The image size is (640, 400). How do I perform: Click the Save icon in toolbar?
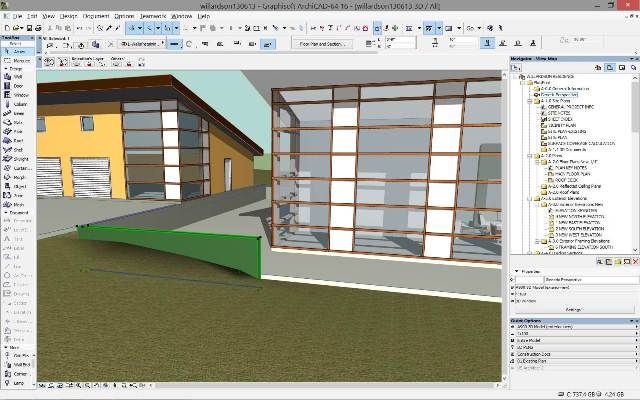tap(29, 28)
